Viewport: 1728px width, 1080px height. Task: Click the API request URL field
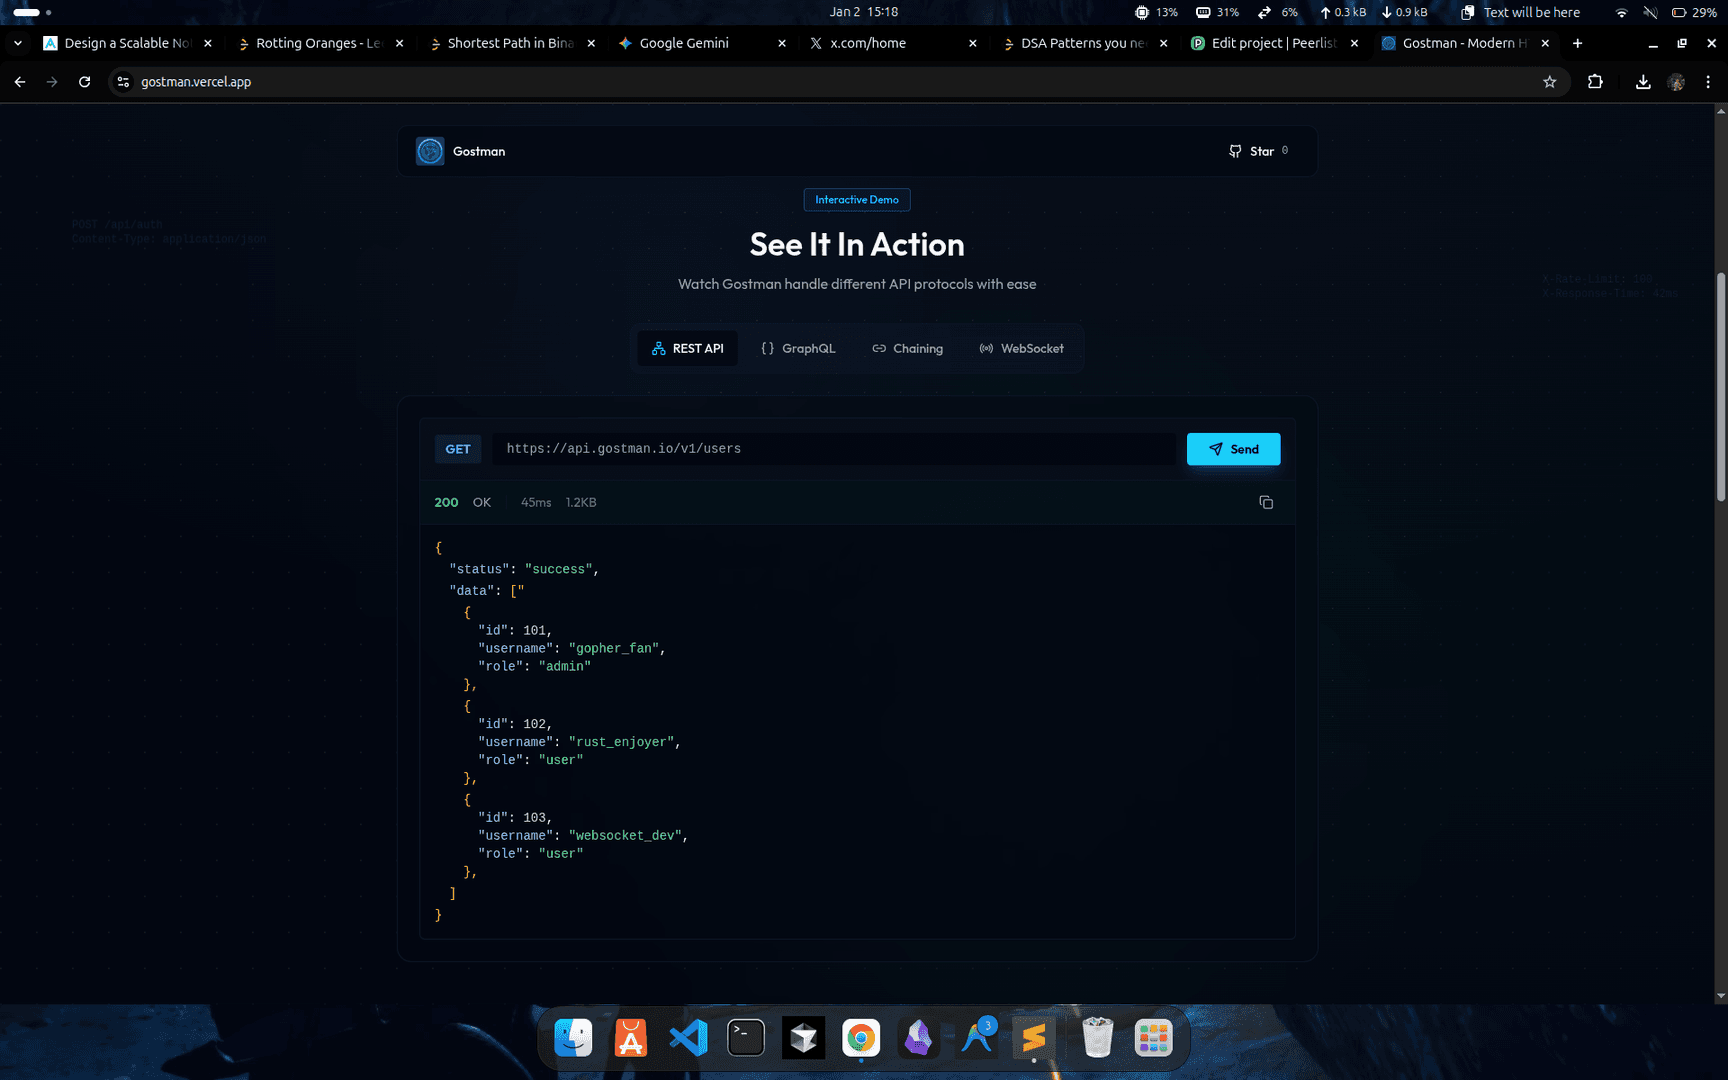[835, 449]
